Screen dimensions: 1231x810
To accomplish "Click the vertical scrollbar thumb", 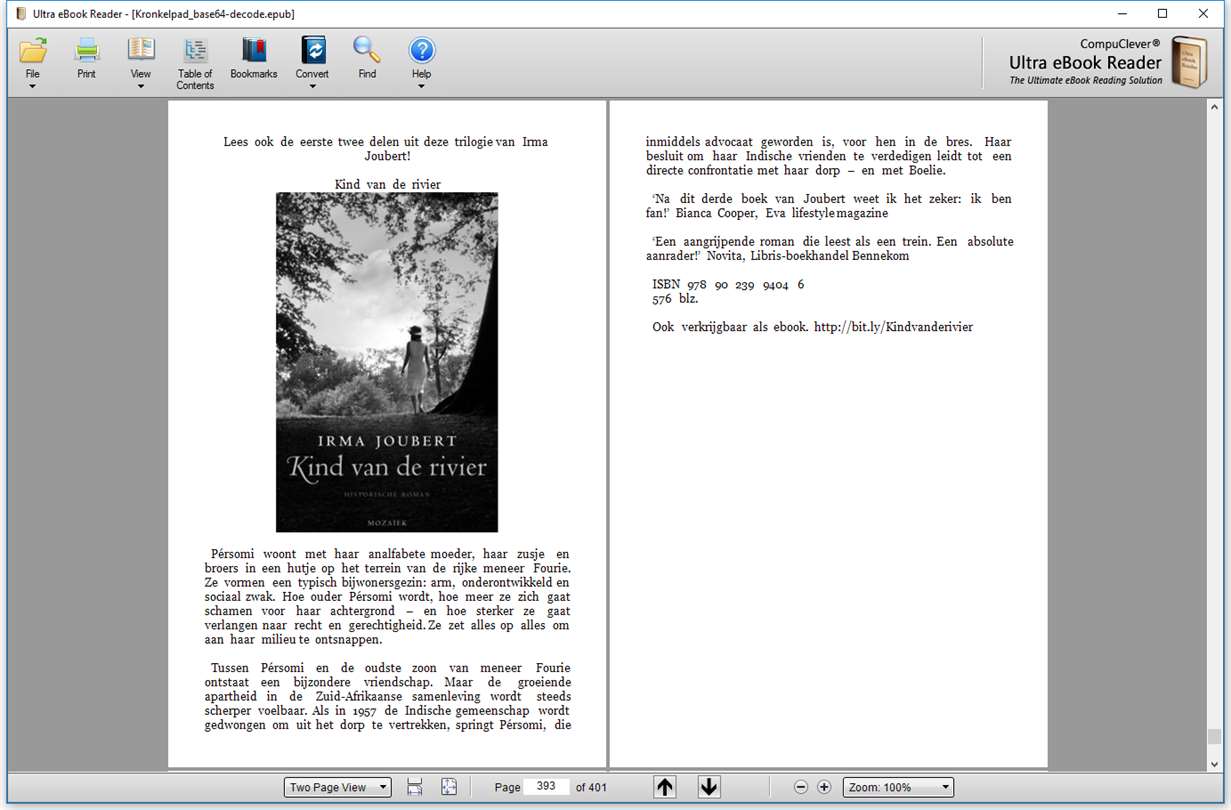I will point(1214,737).
